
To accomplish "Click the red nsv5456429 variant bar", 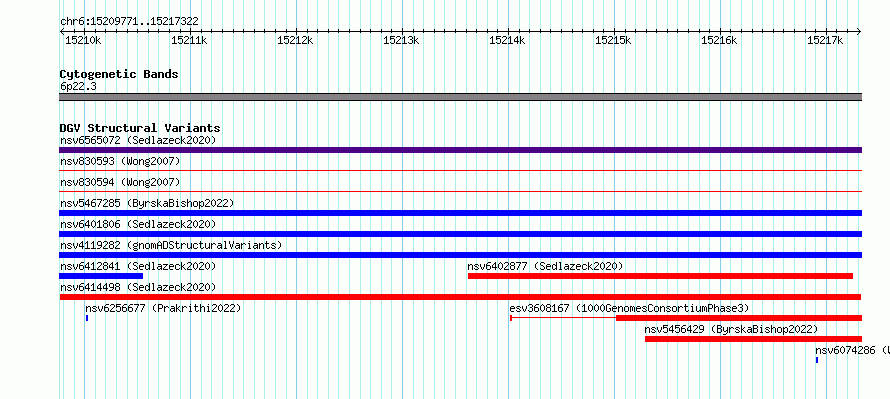I will (x=753, y=339).
